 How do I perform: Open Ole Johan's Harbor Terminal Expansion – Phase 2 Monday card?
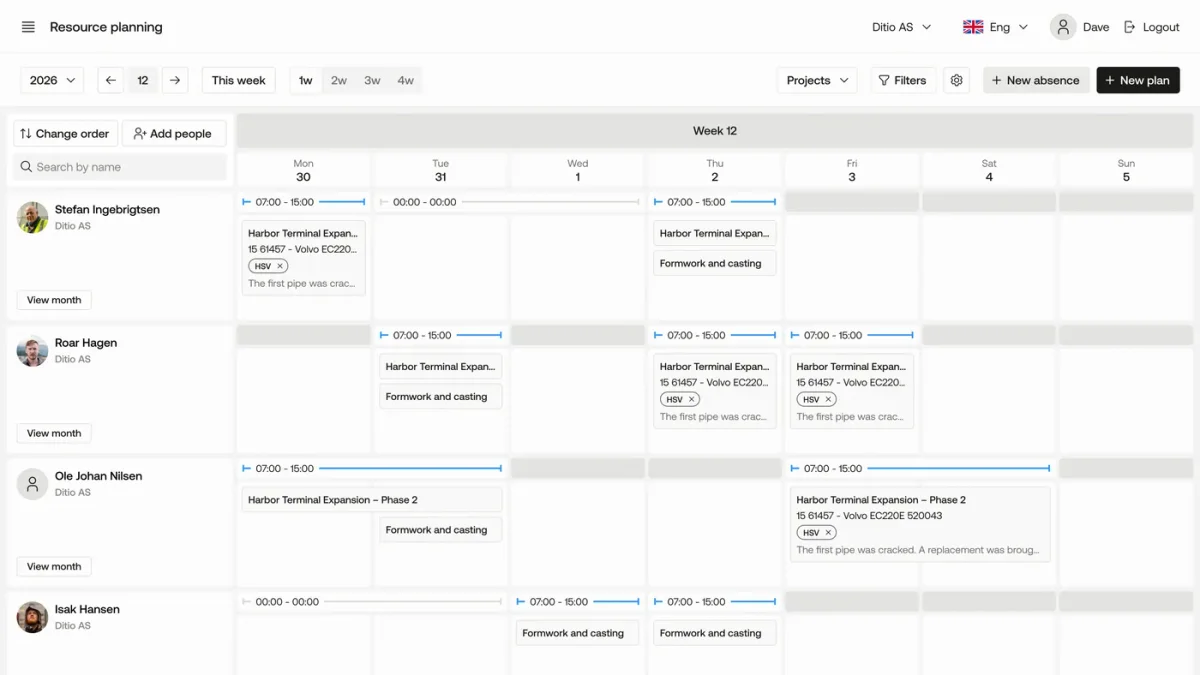[372, 500]
